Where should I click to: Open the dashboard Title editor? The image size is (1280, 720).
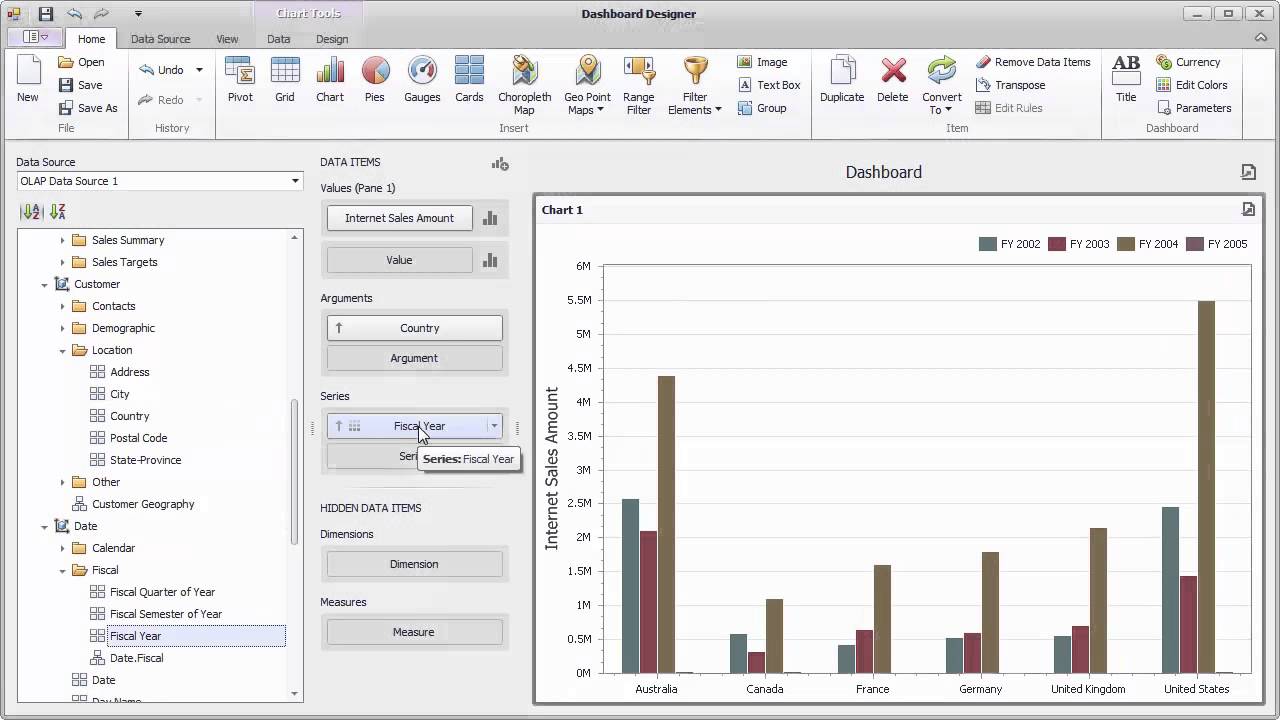click(x=1126, y=80)
